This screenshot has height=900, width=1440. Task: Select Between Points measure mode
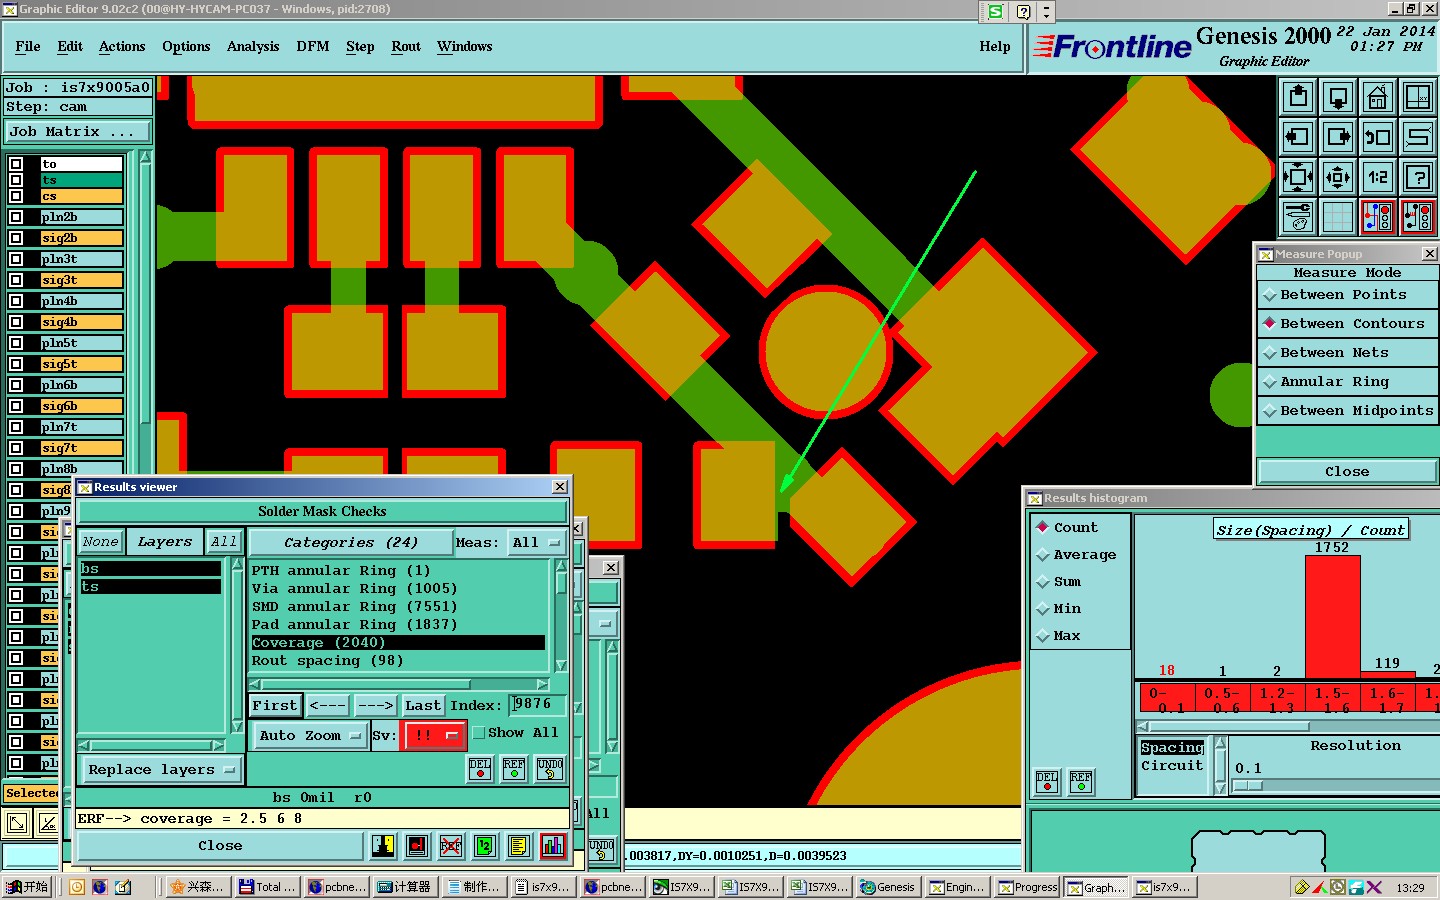1347,295
